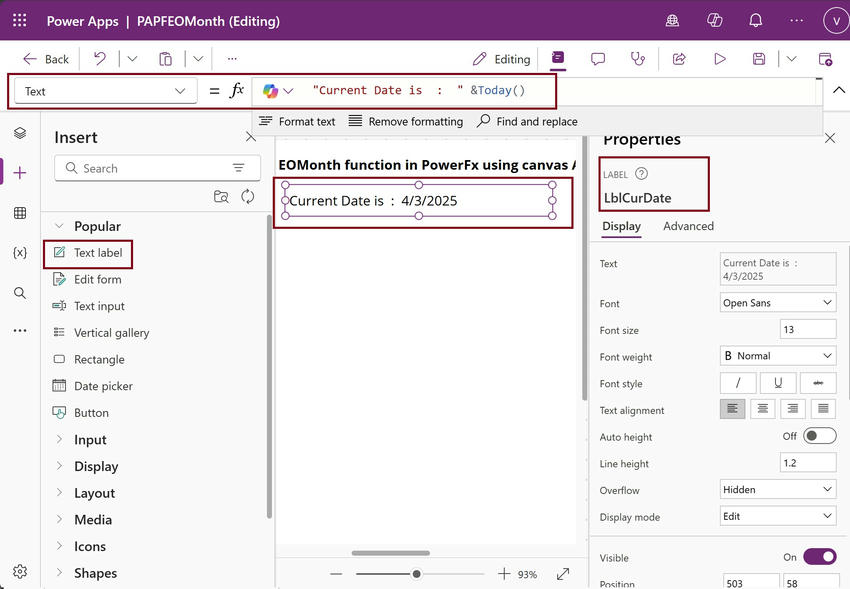Click the Back arrow button
This screenshot has height=589, width=850.
[46, 59]
